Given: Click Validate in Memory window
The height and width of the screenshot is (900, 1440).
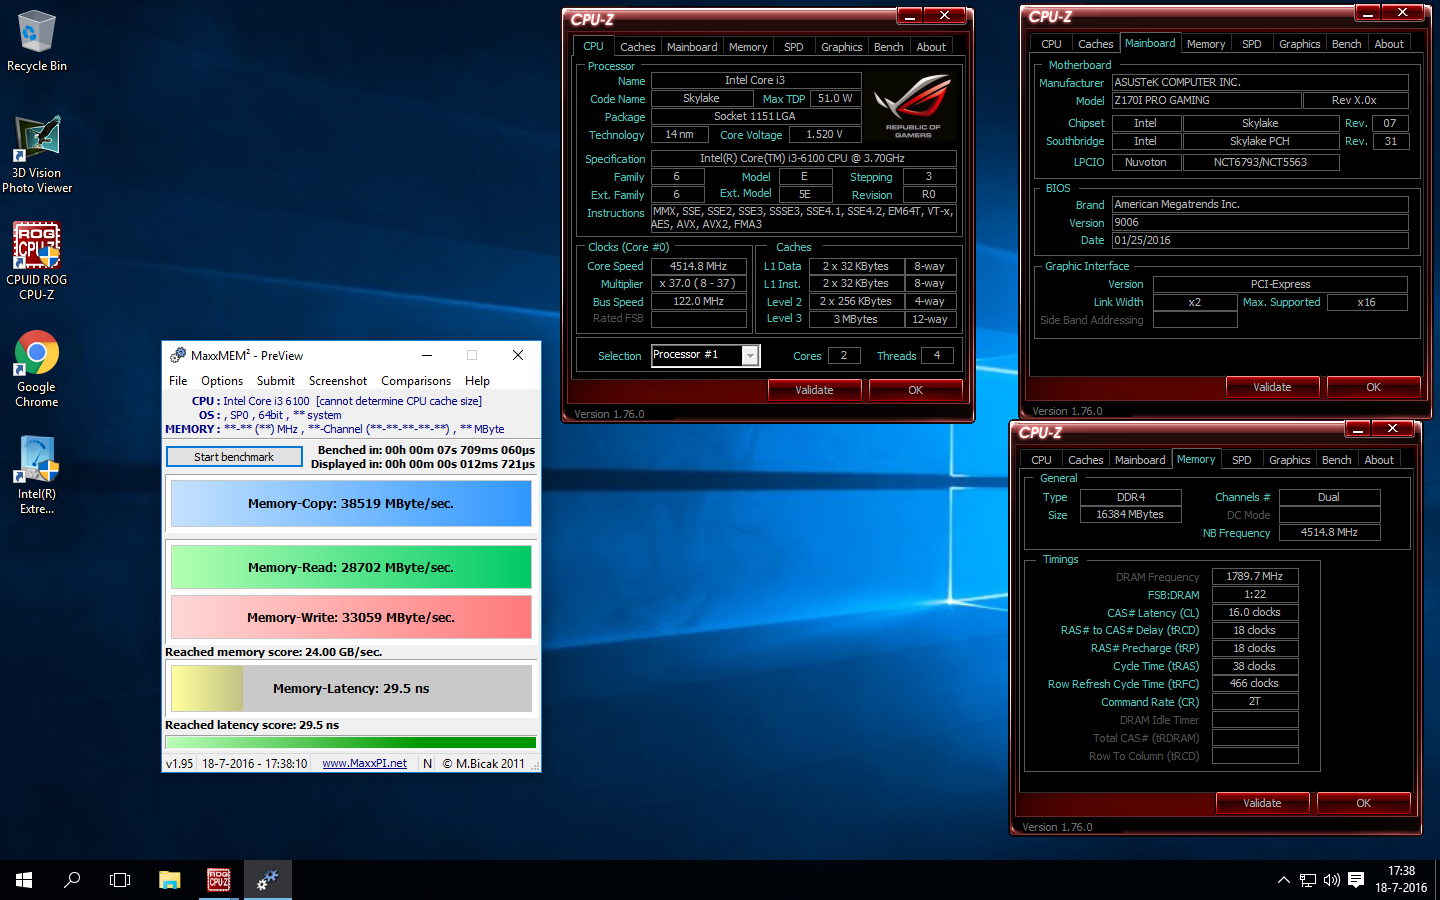Looking at the screenshot, I should point(1262,803).
